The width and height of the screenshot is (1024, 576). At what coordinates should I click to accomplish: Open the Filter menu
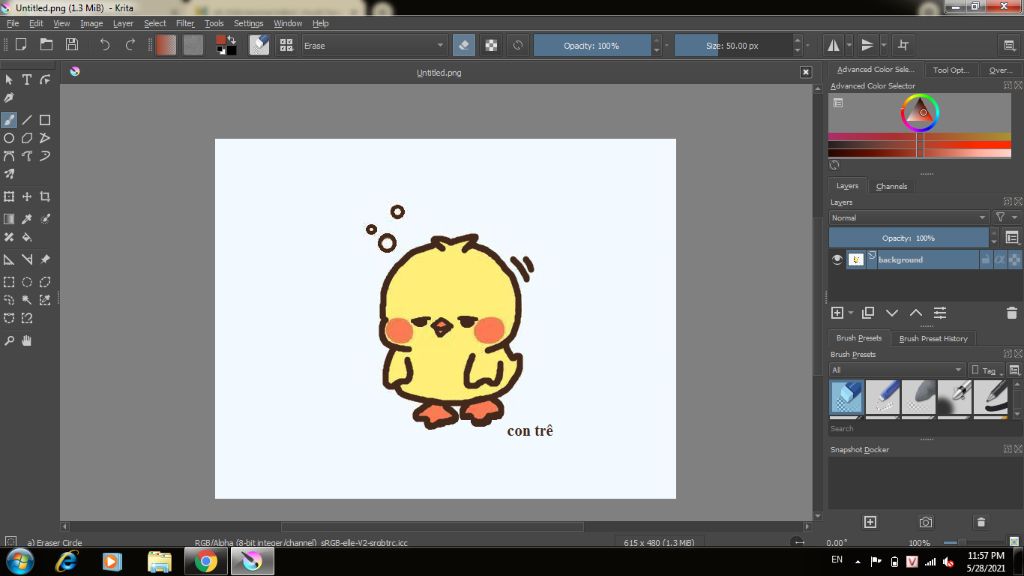pos(185,24)
